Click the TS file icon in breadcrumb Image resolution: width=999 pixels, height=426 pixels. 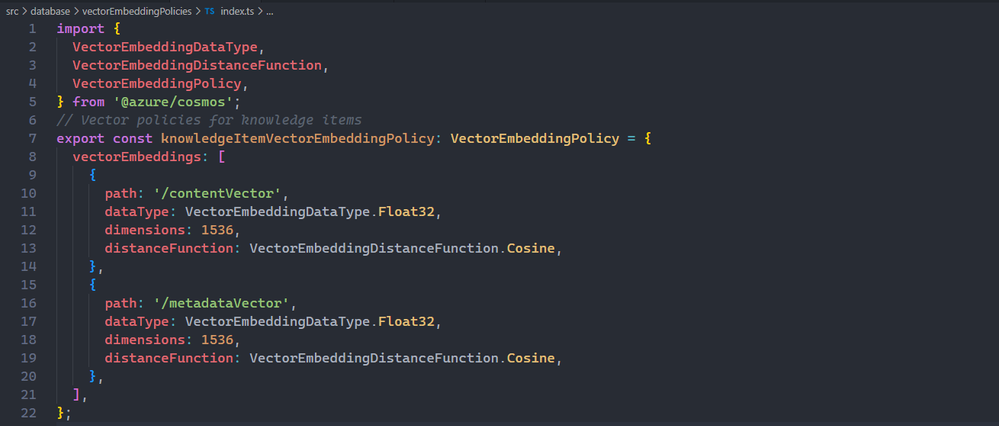pos(210,11)
